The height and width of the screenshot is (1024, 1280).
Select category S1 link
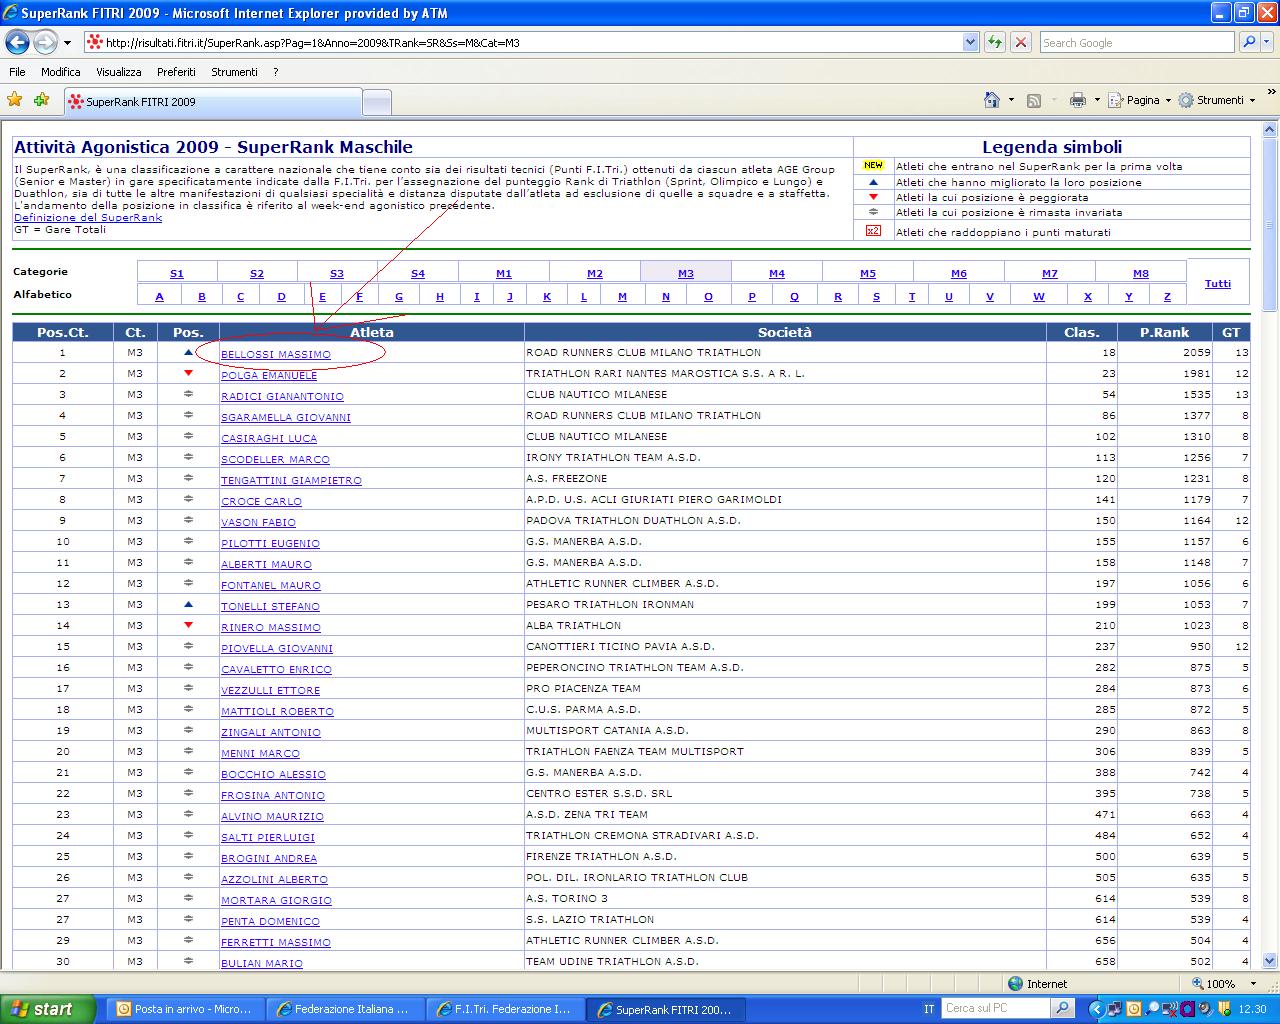click(177, 273)
